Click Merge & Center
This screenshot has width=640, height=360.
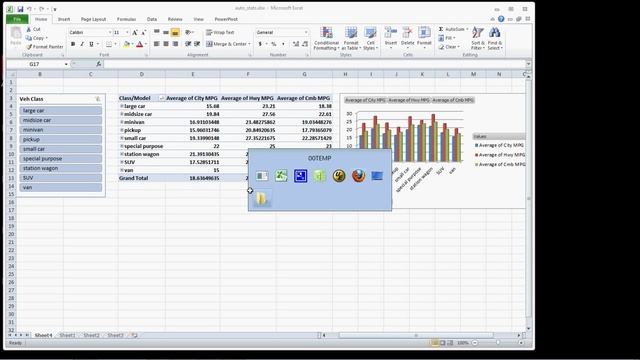pos(229,44)
